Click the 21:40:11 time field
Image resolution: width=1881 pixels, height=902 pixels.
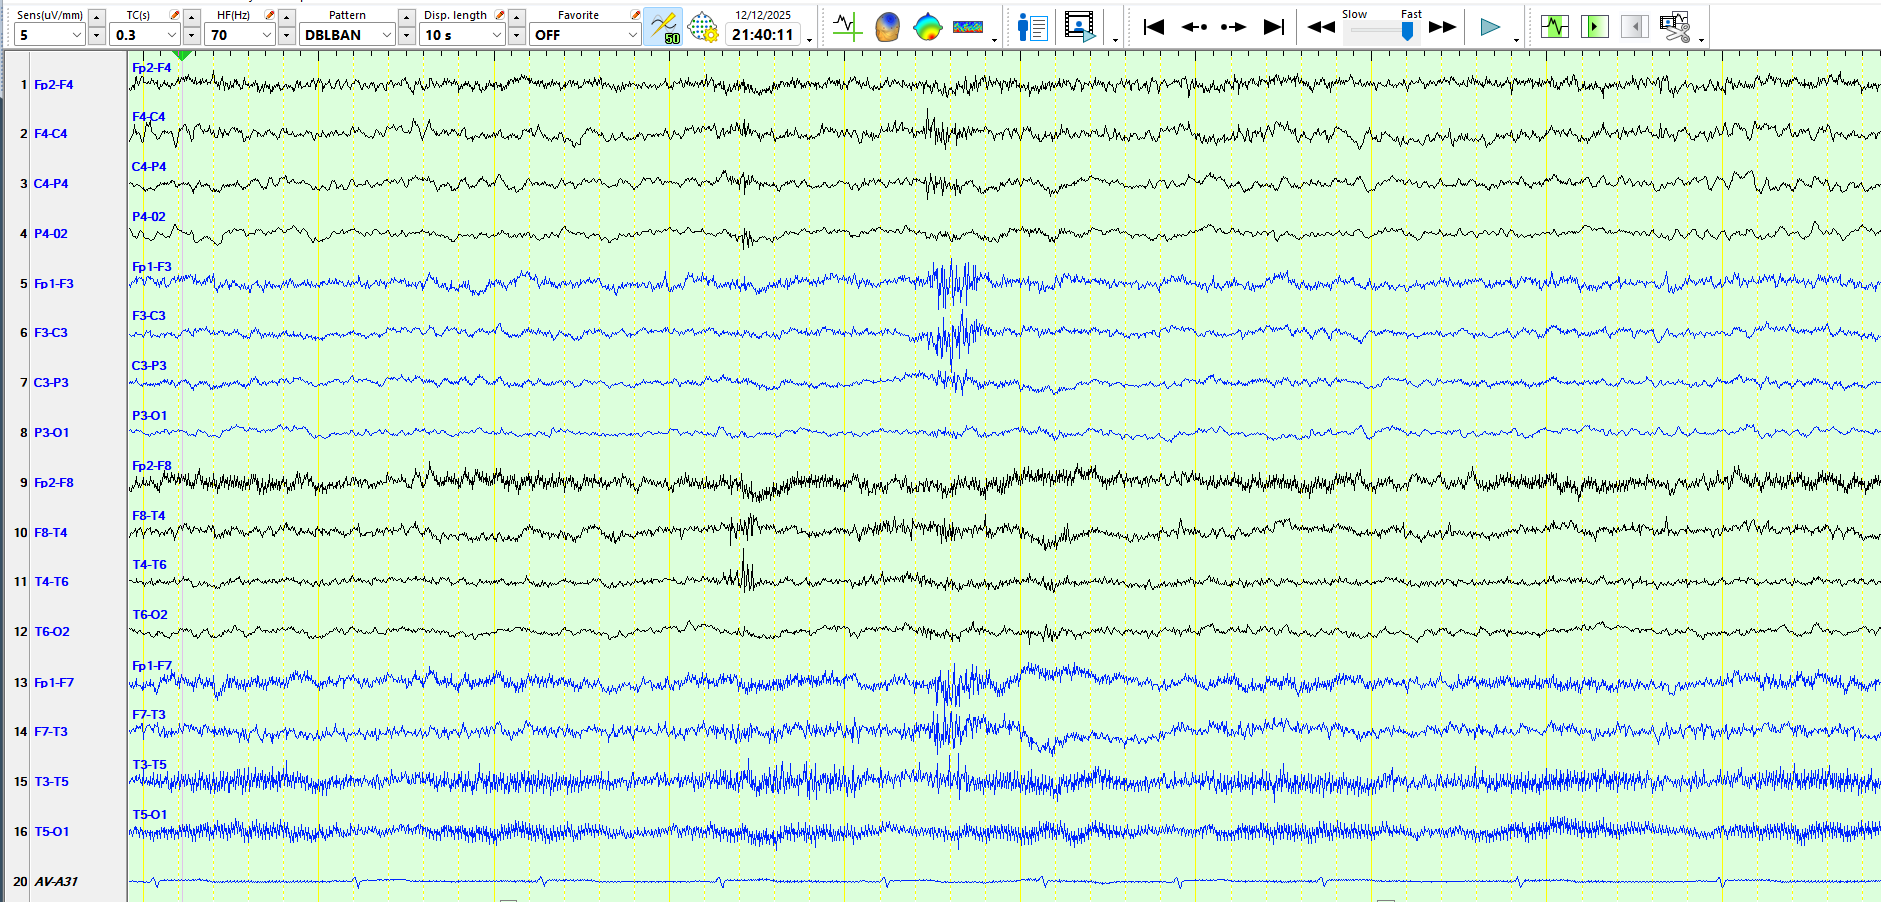[x=763, y=35]
